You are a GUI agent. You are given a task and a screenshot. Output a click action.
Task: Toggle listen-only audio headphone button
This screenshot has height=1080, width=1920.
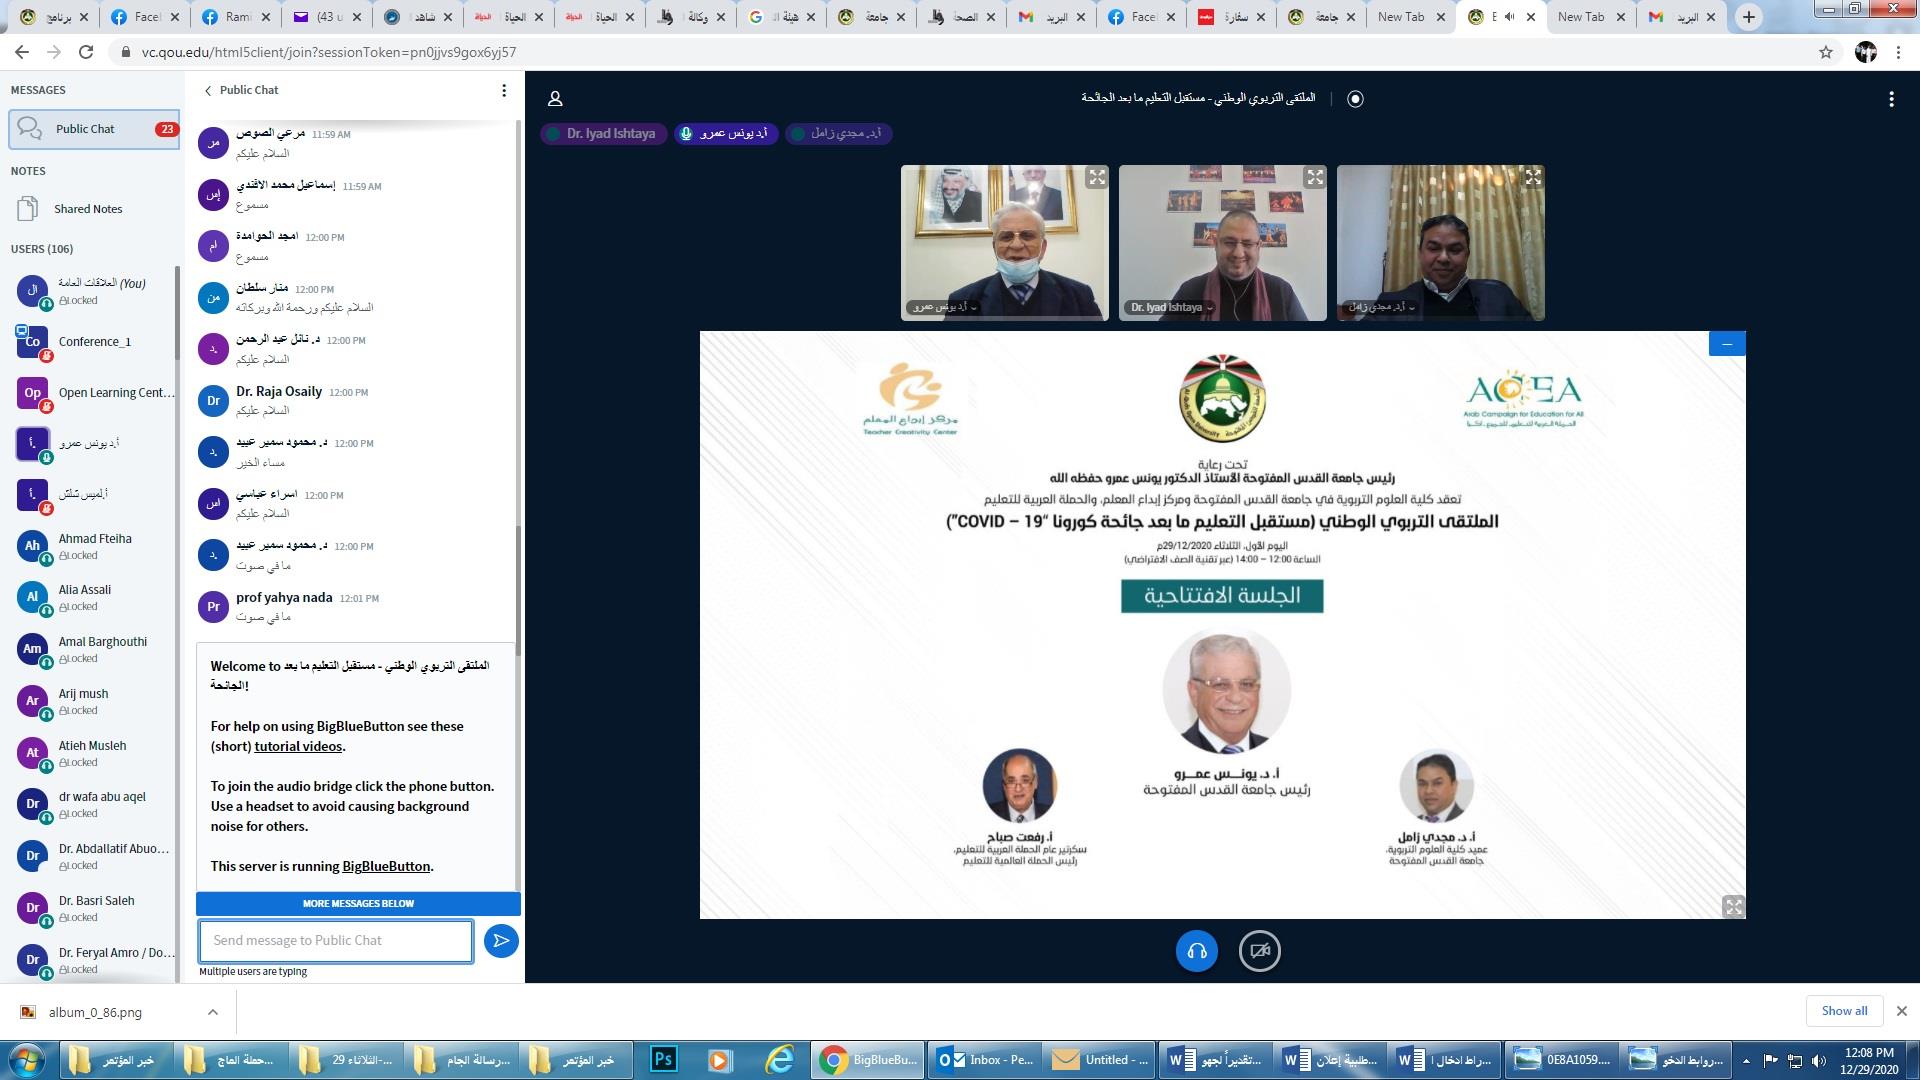(1197, 951)
